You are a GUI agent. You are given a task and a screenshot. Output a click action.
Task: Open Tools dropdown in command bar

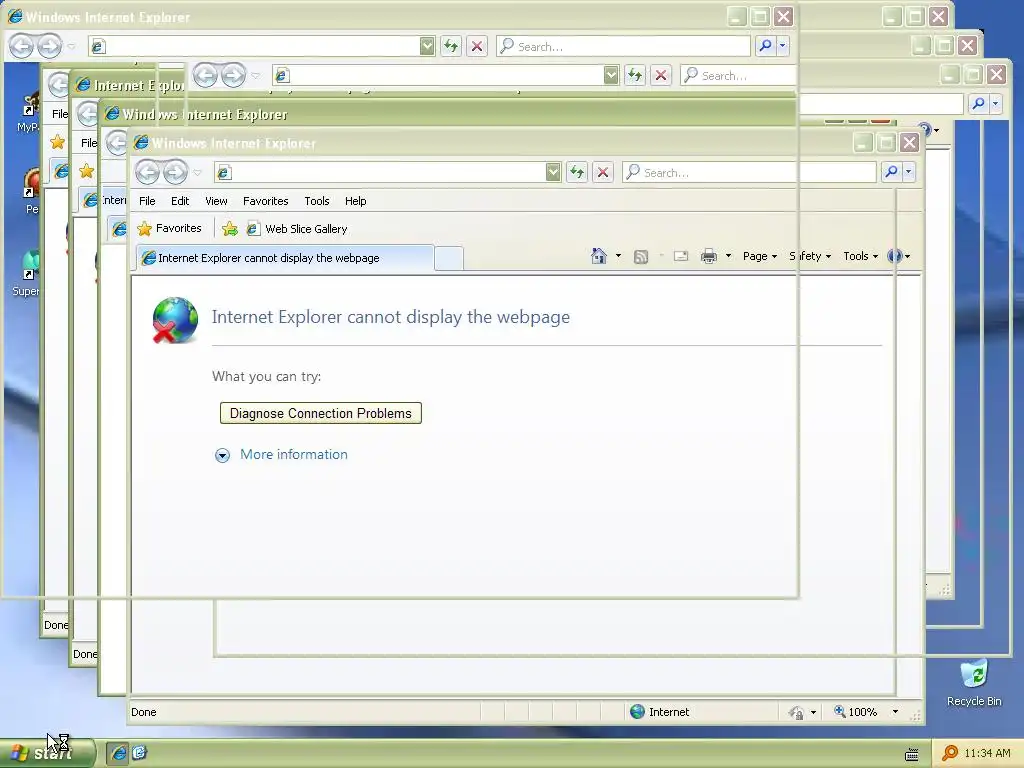coord(860,256)
